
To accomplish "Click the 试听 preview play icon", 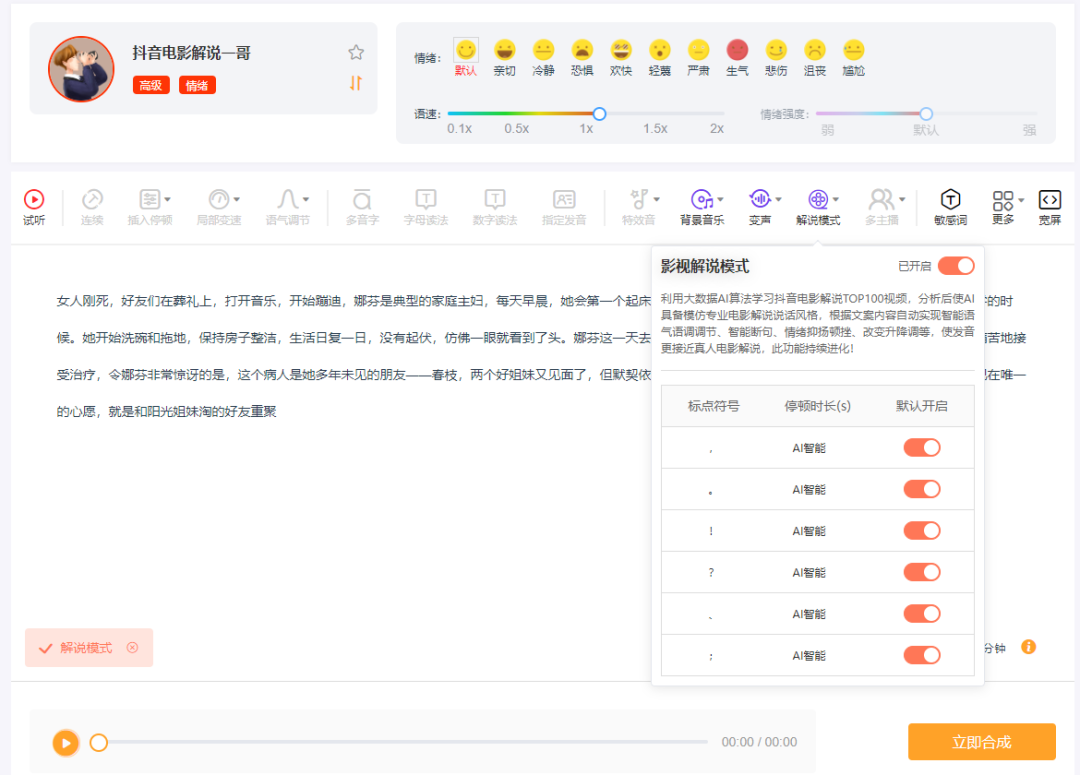I will point(34,200).
